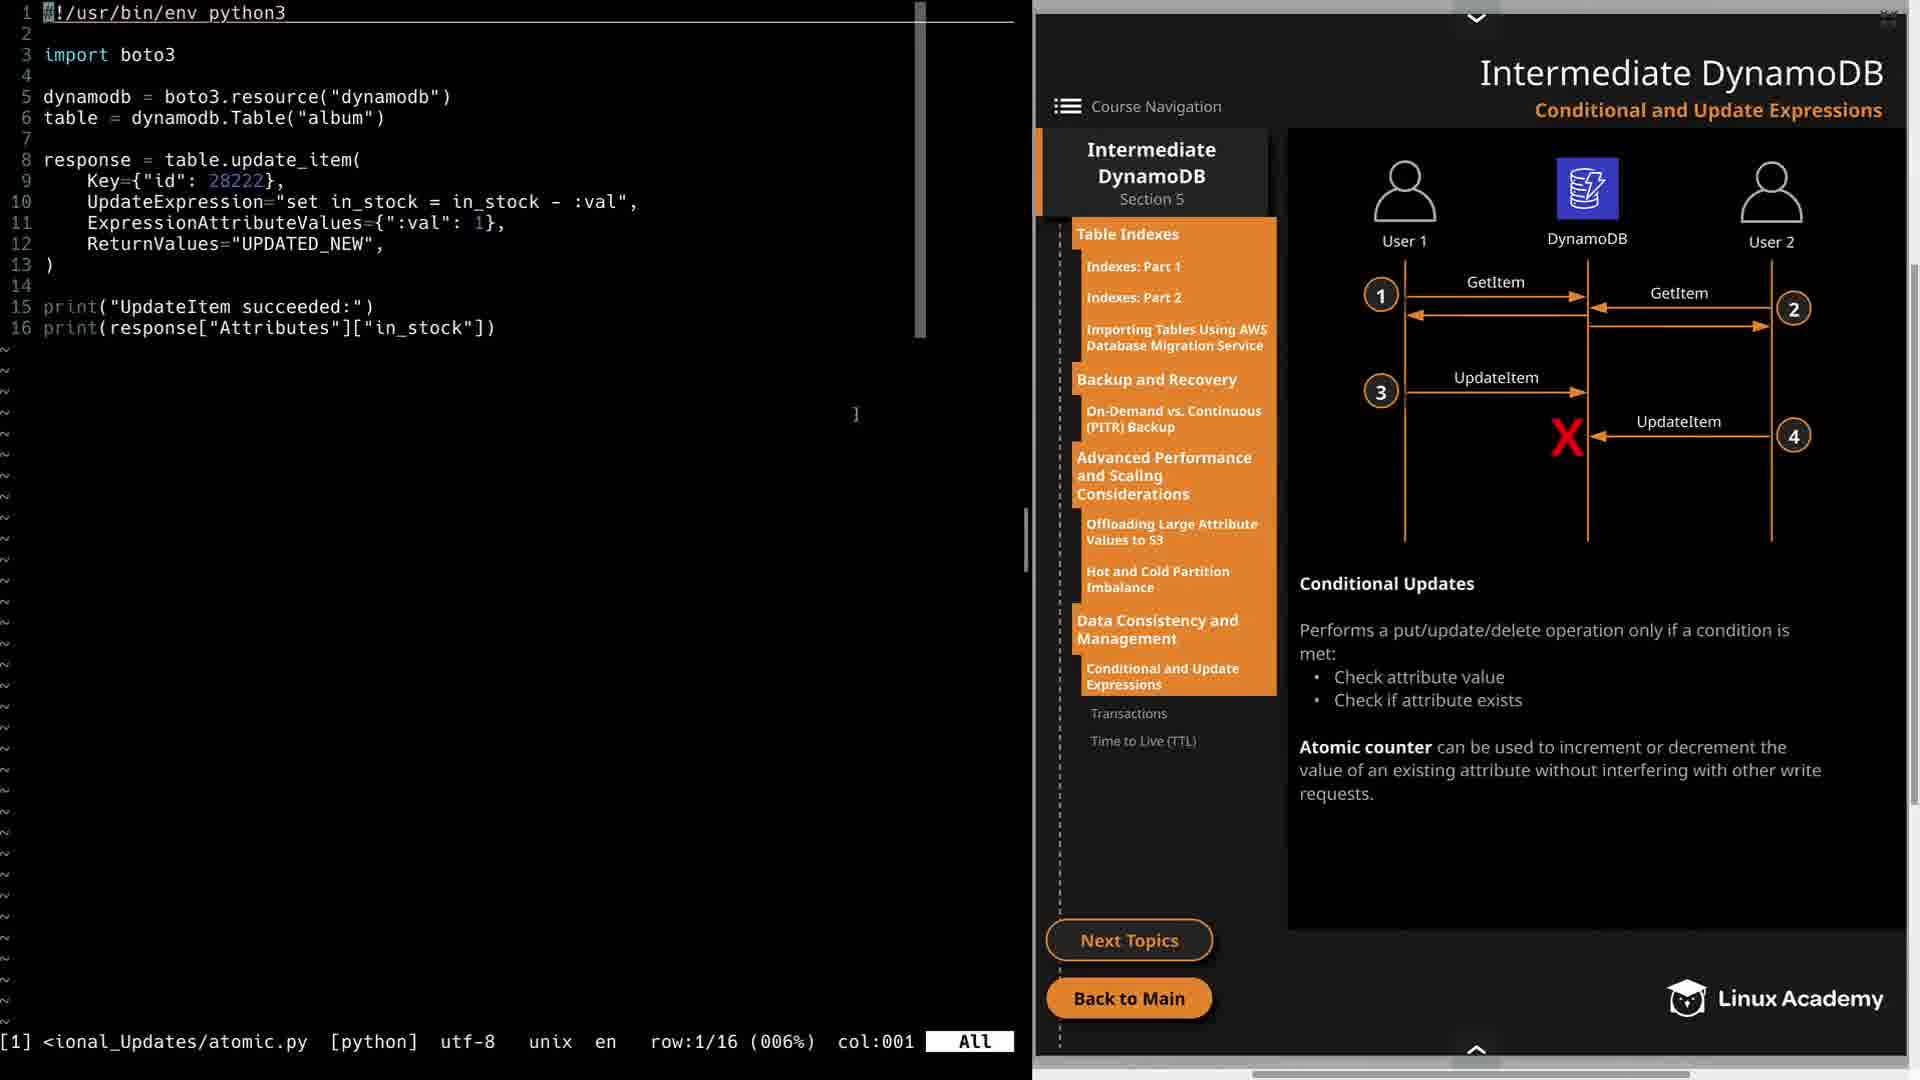This screenshot has height=1080, width=1920.
Task: Click the Course Navigation hamburger icon
Action: click(1067, 107)
